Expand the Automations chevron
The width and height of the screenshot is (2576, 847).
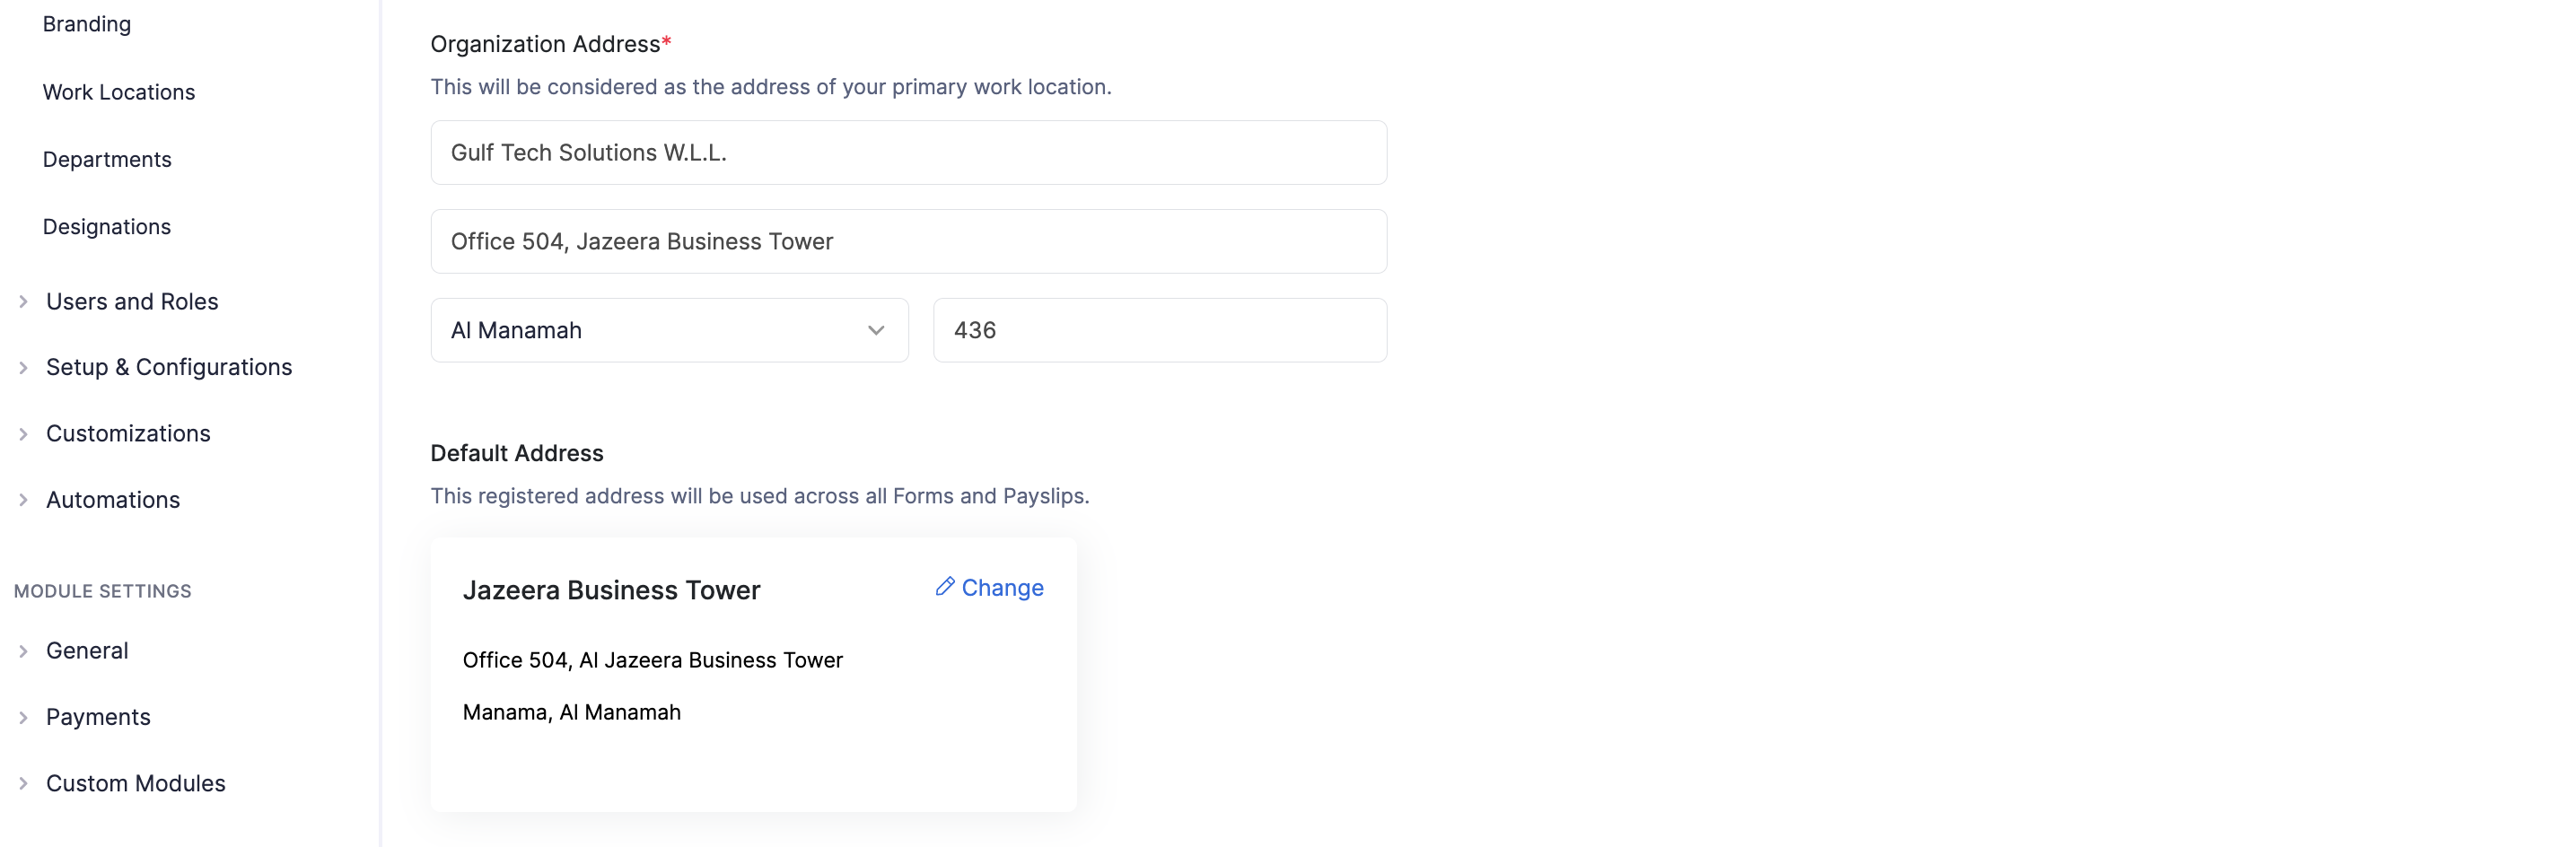pos(23,500)
